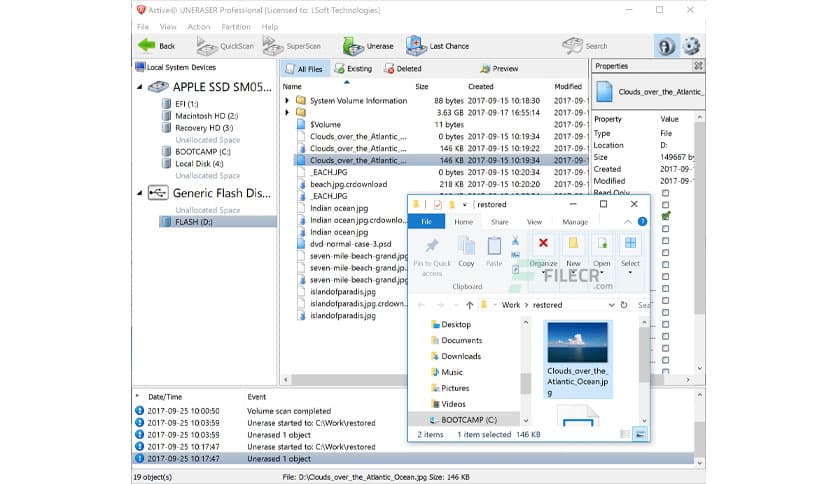Open settings via the gear icon
This screenshot has height=484, width=836.
pyautogui.click(x=692, y=46)
